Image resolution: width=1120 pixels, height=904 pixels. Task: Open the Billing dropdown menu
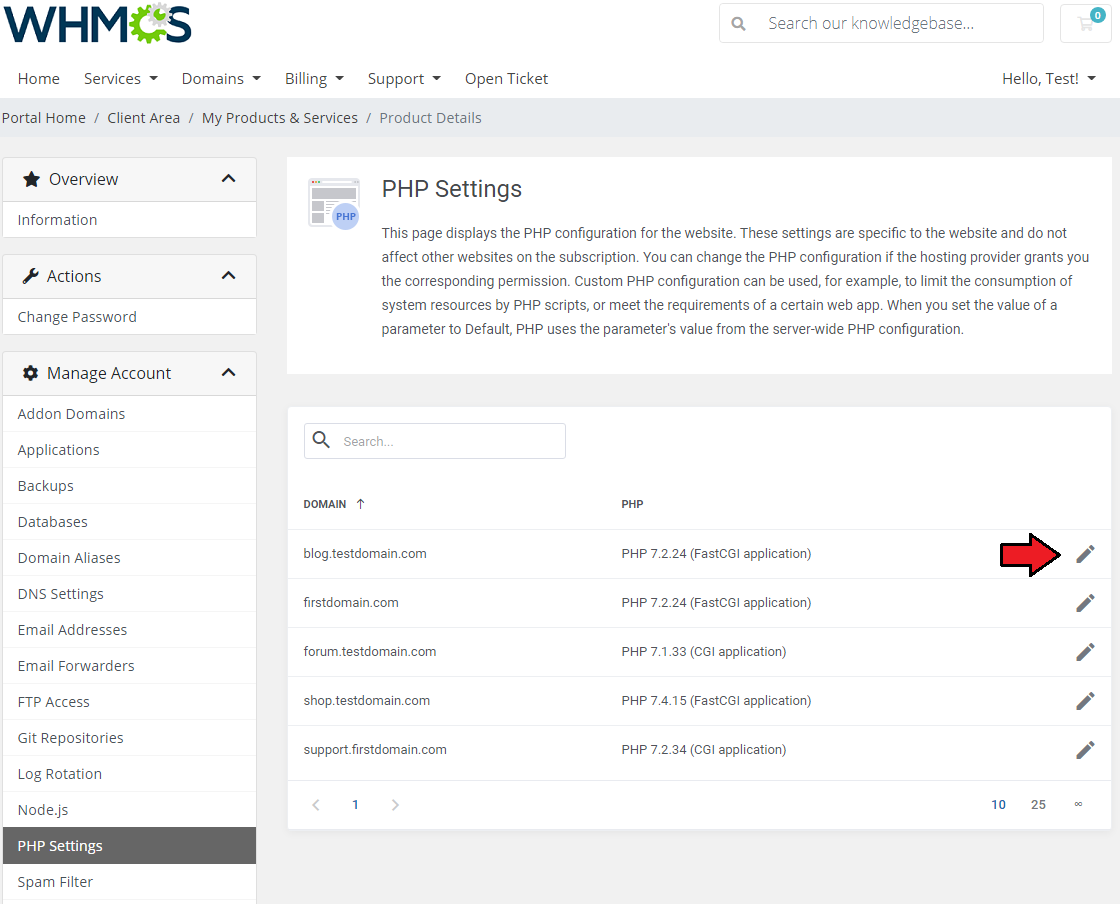[314, 79]
